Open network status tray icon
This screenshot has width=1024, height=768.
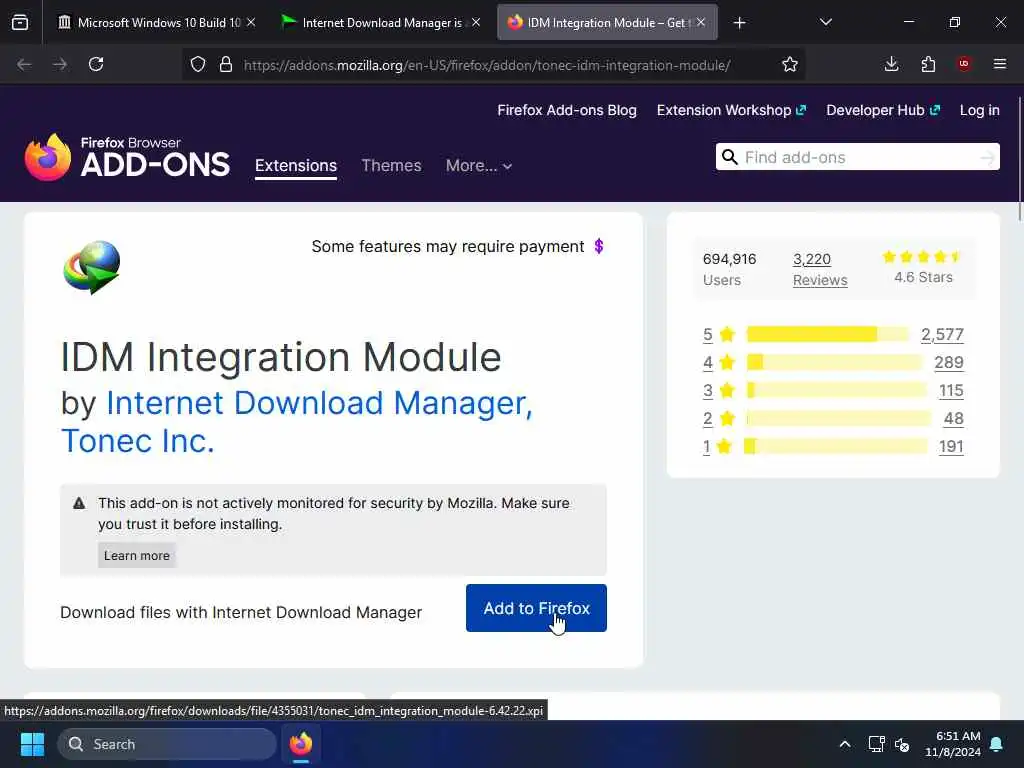876,744
